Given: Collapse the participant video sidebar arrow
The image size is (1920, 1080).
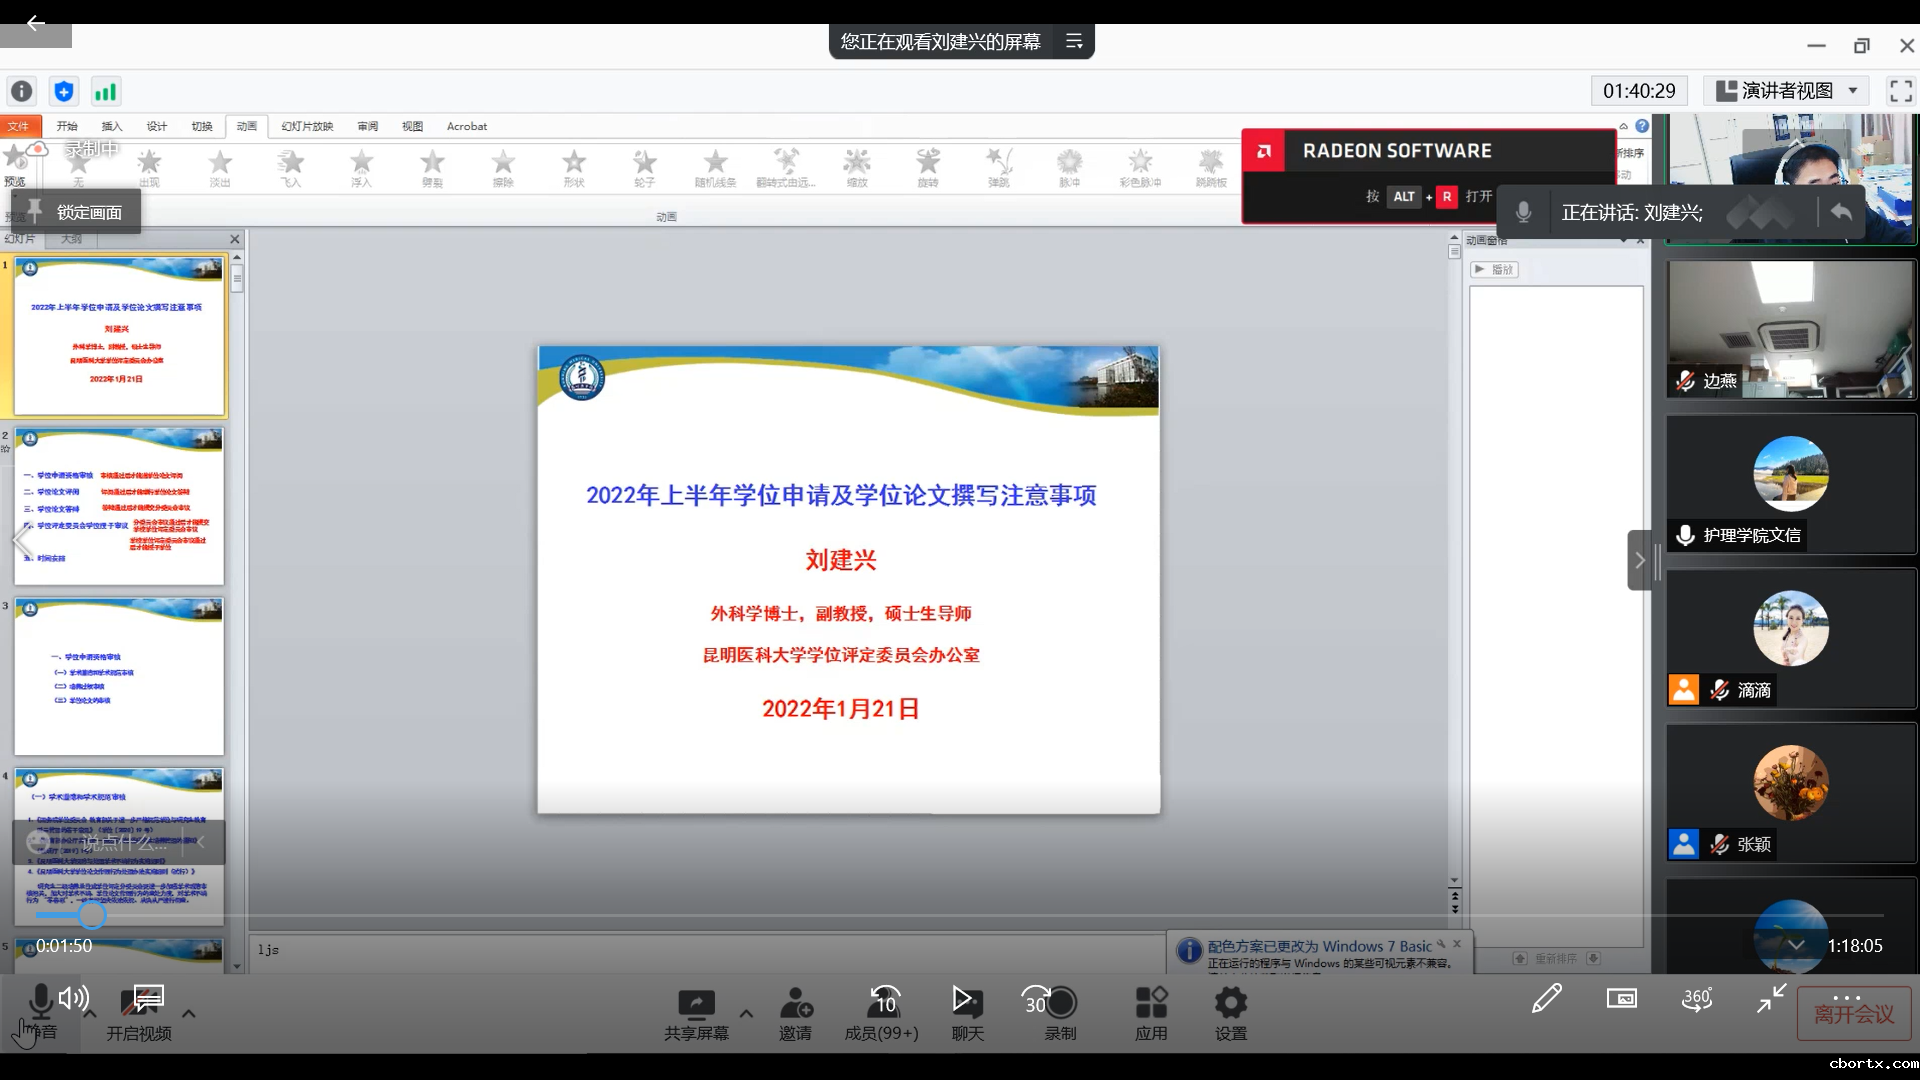Looking at the screenshot, I should click(1639, 560).
